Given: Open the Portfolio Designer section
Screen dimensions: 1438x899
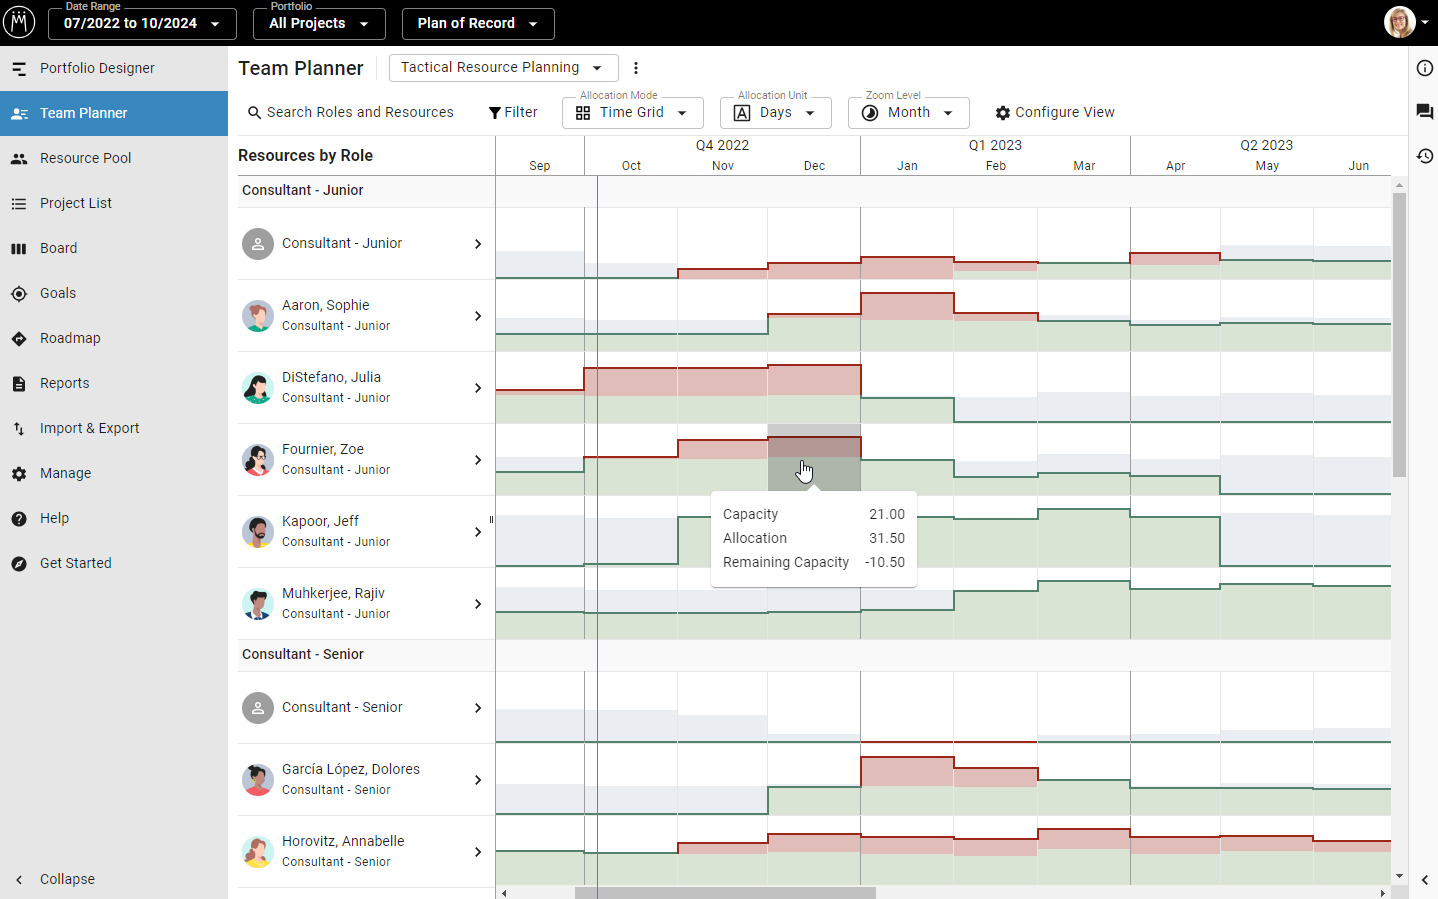Looking at the screenshot, I should coord(96,68).
